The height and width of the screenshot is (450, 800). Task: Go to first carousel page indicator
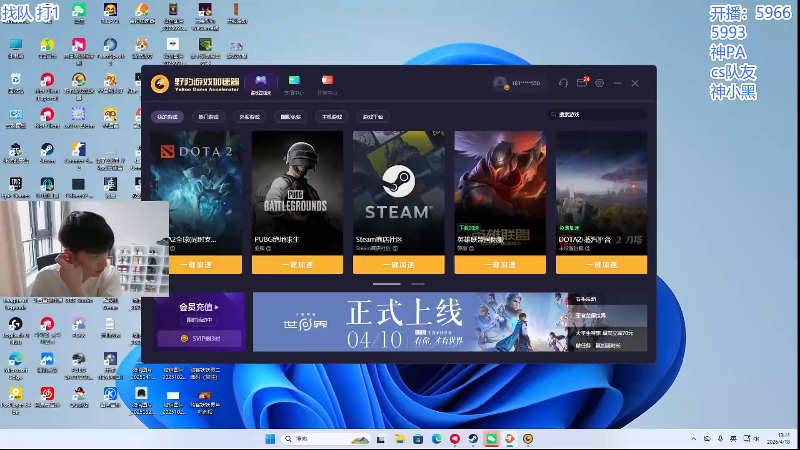[387, 284]
